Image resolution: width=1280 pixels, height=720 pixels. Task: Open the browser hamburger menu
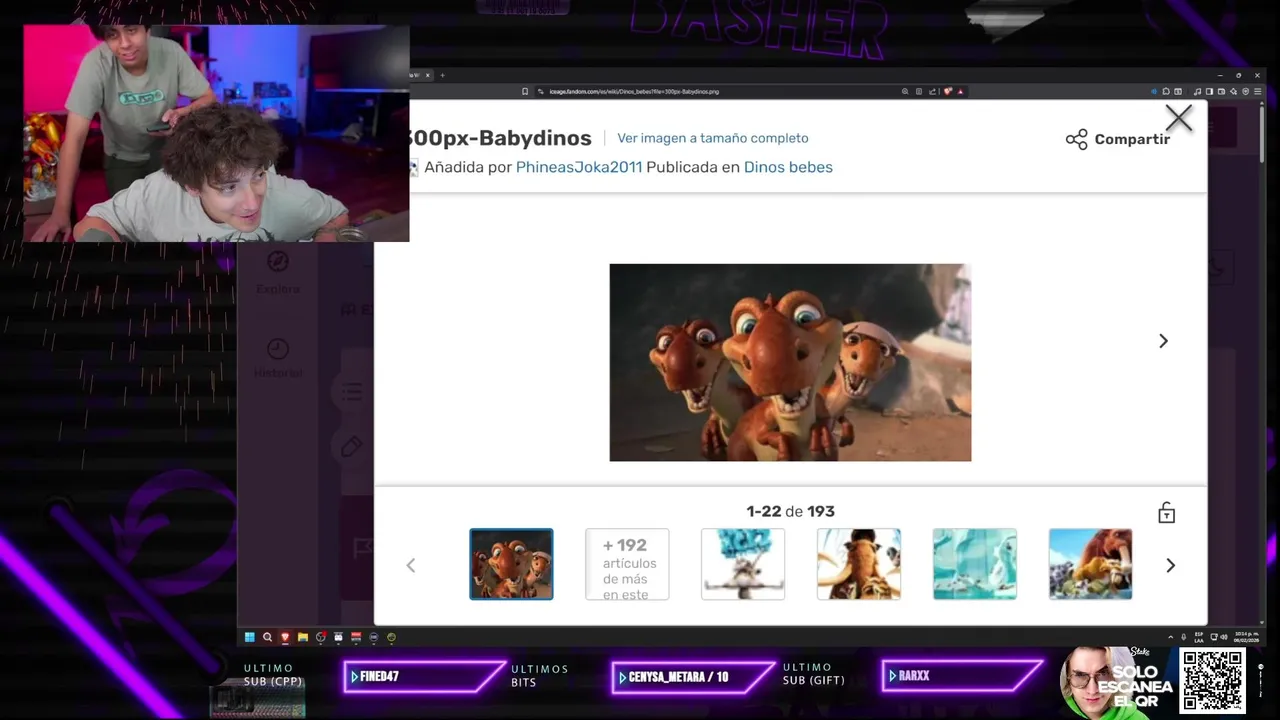(1258, 91)
